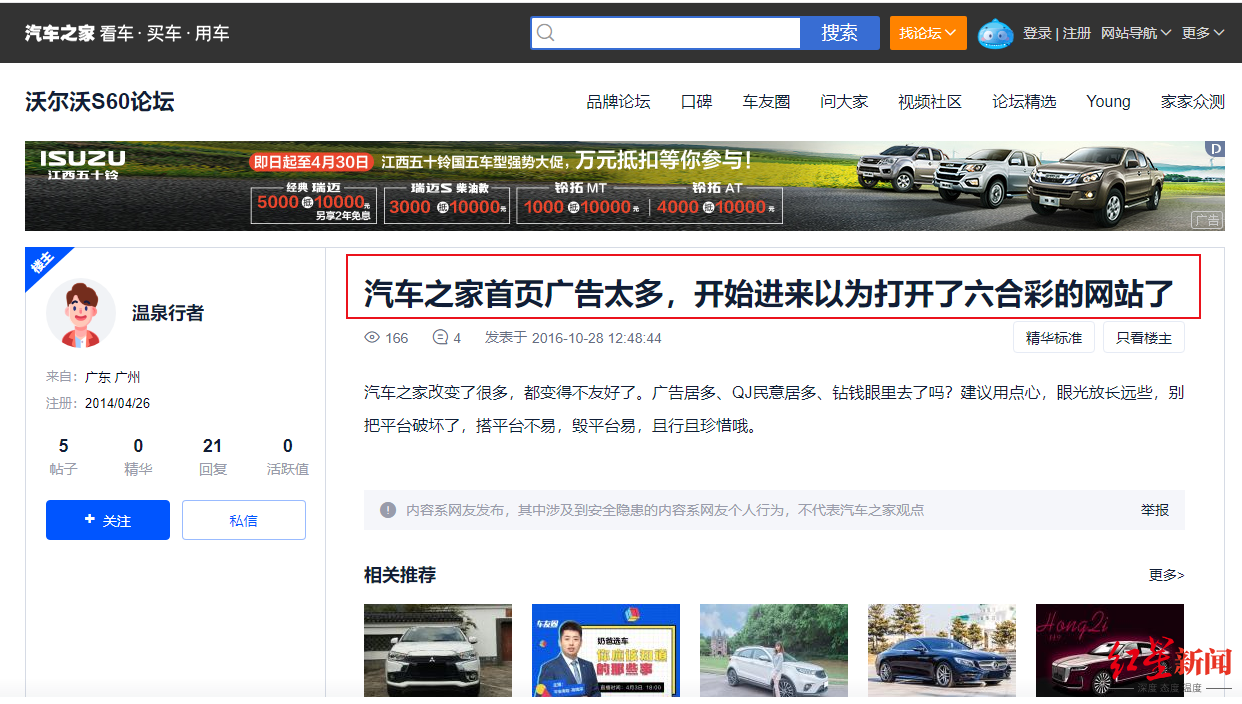Click the 精华 count label
This screenshot has height=704, width=1242.
click(x=138, y=469)
